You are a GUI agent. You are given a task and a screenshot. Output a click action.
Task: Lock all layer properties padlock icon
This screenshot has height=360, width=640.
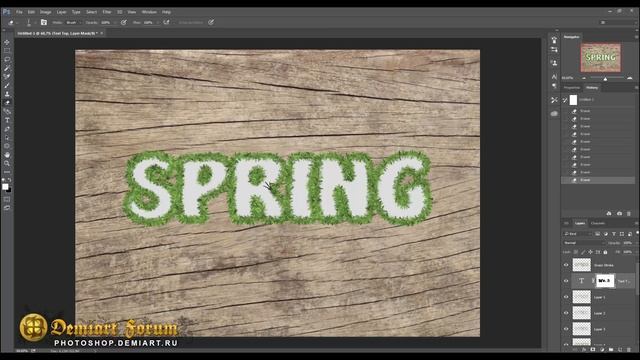pyautogui.click(x=605, y=252)
